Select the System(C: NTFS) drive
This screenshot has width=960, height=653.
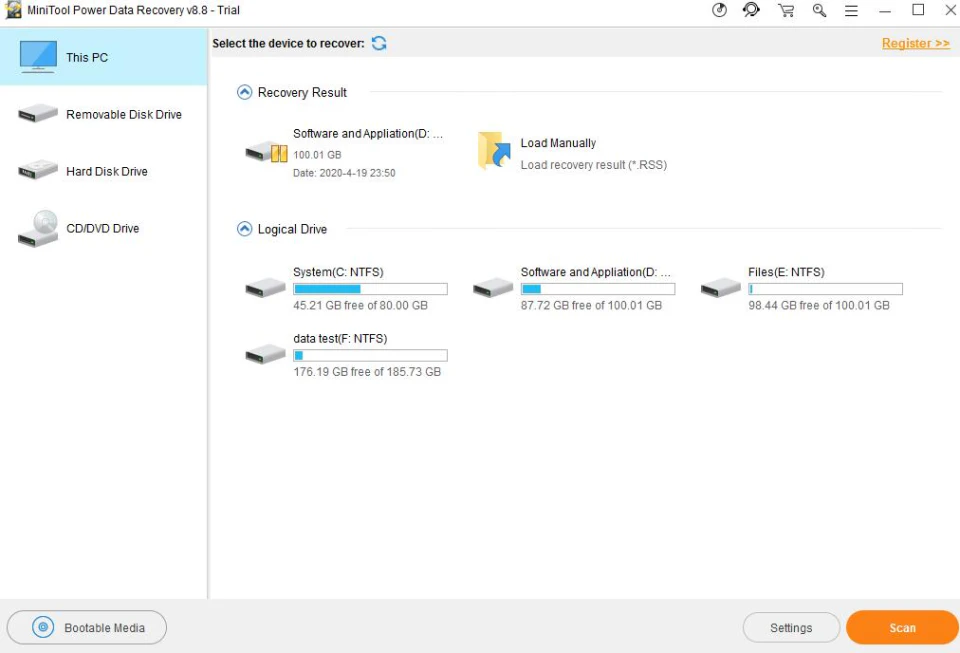[264, 287]
